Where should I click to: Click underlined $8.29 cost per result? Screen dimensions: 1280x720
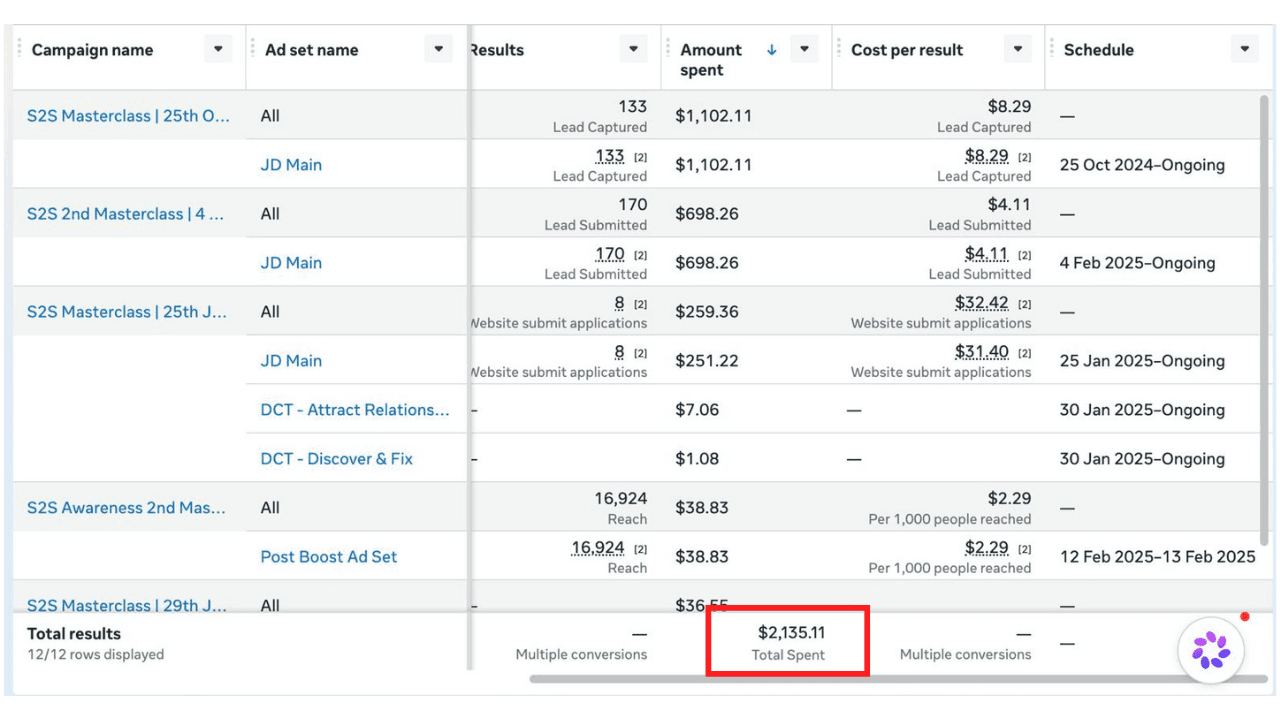coord(987,156)
